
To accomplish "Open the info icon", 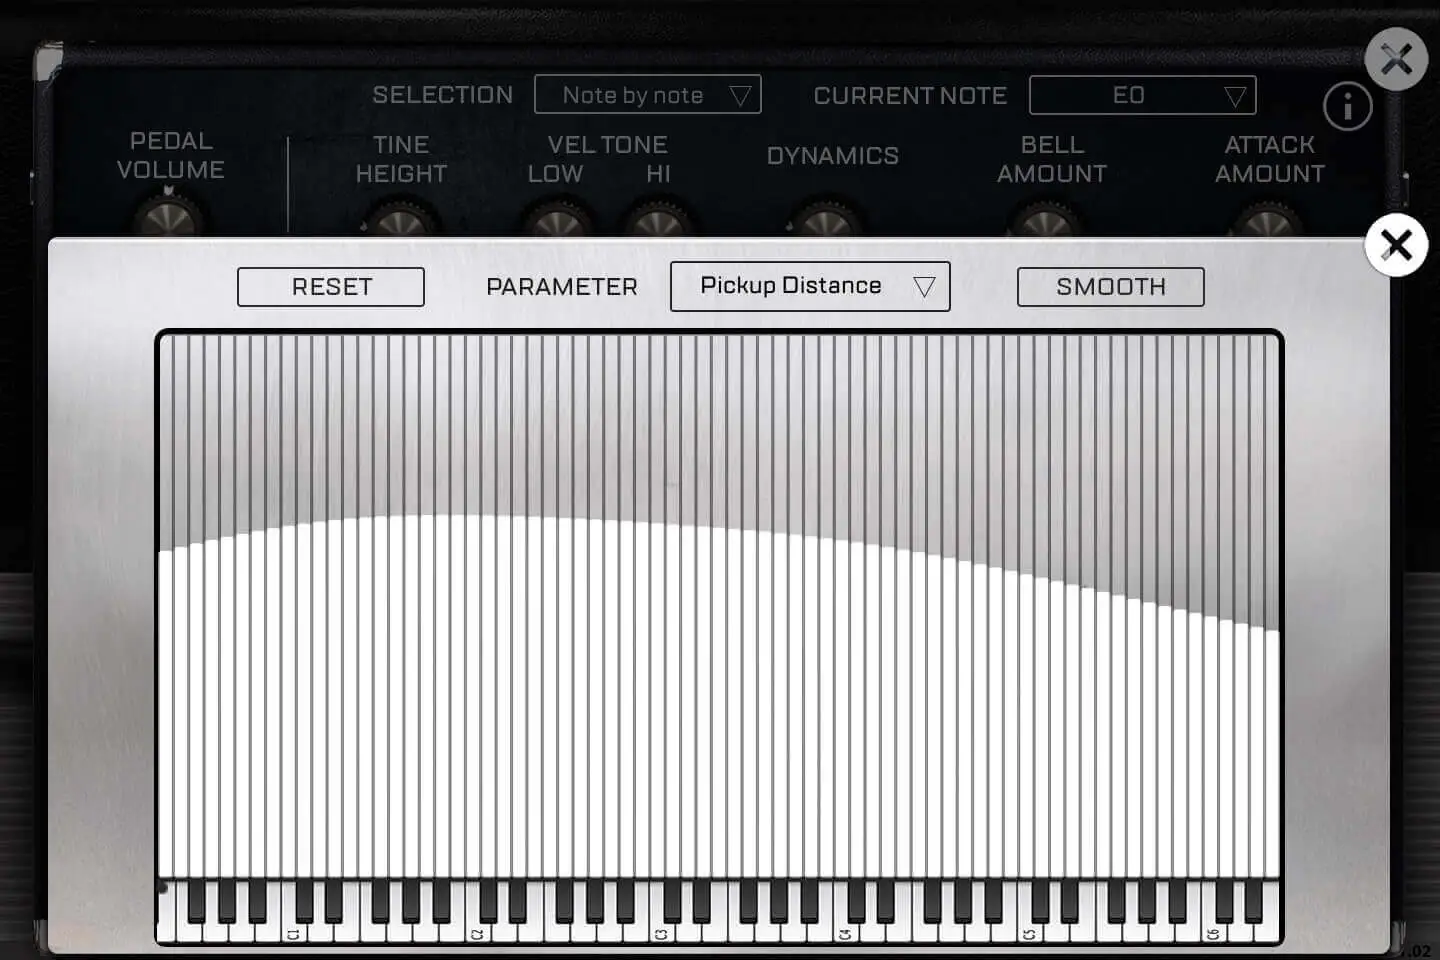I will (x=1348, y=105).
